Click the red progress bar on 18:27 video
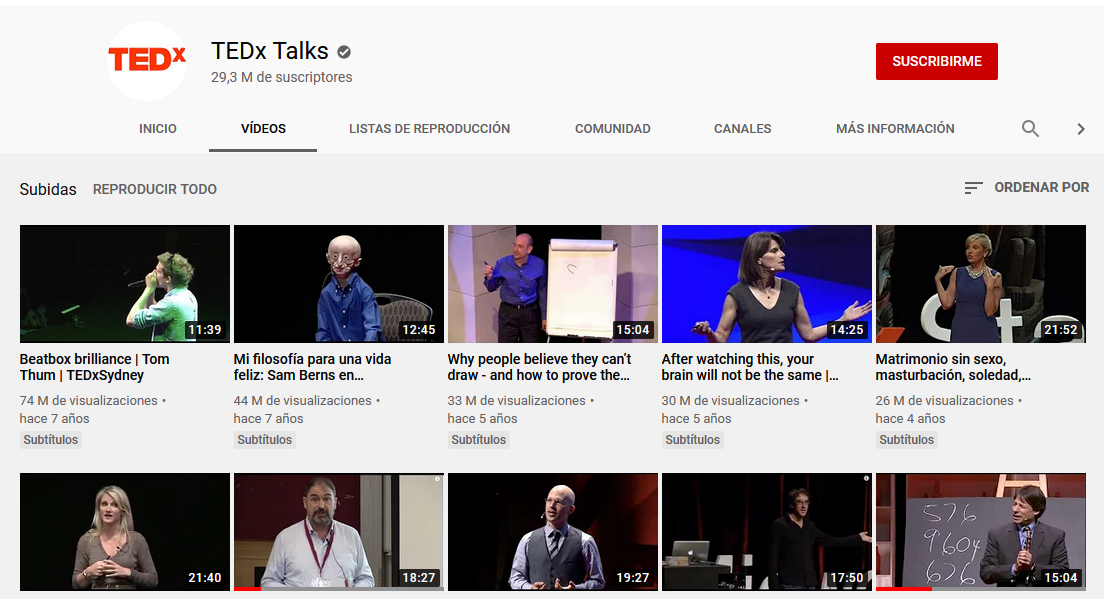1104x599 pixels. click(247, 588)
